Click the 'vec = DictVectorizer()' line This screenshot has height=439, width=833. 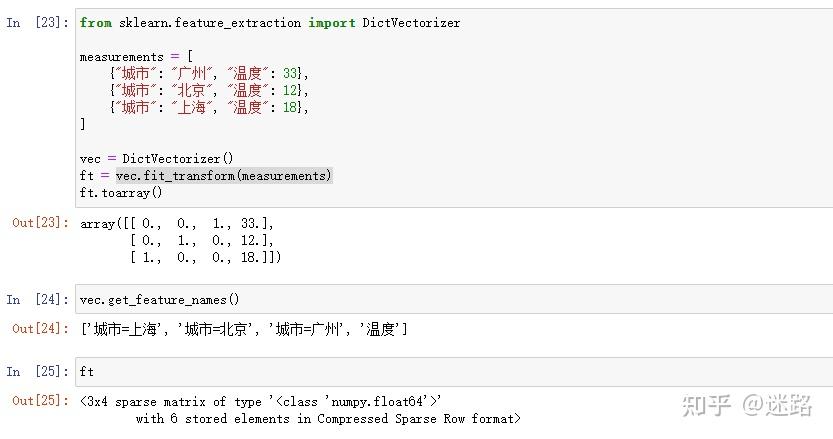[156, 158]
